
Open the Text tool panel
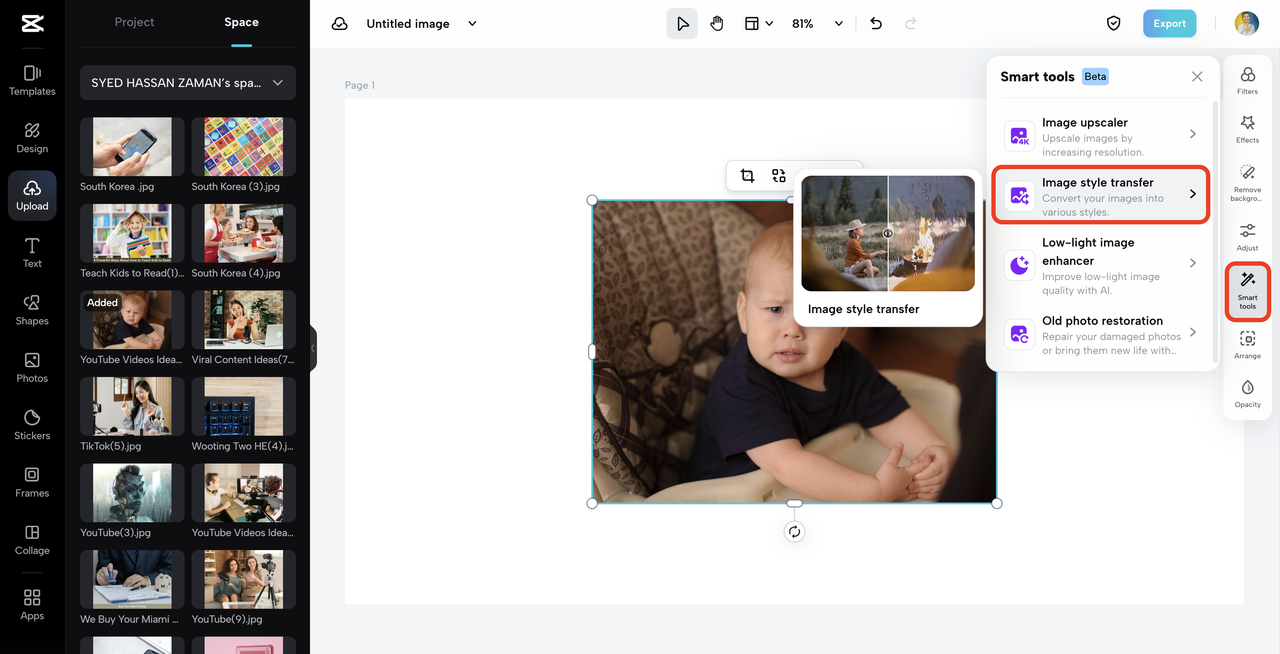(32, 253)
